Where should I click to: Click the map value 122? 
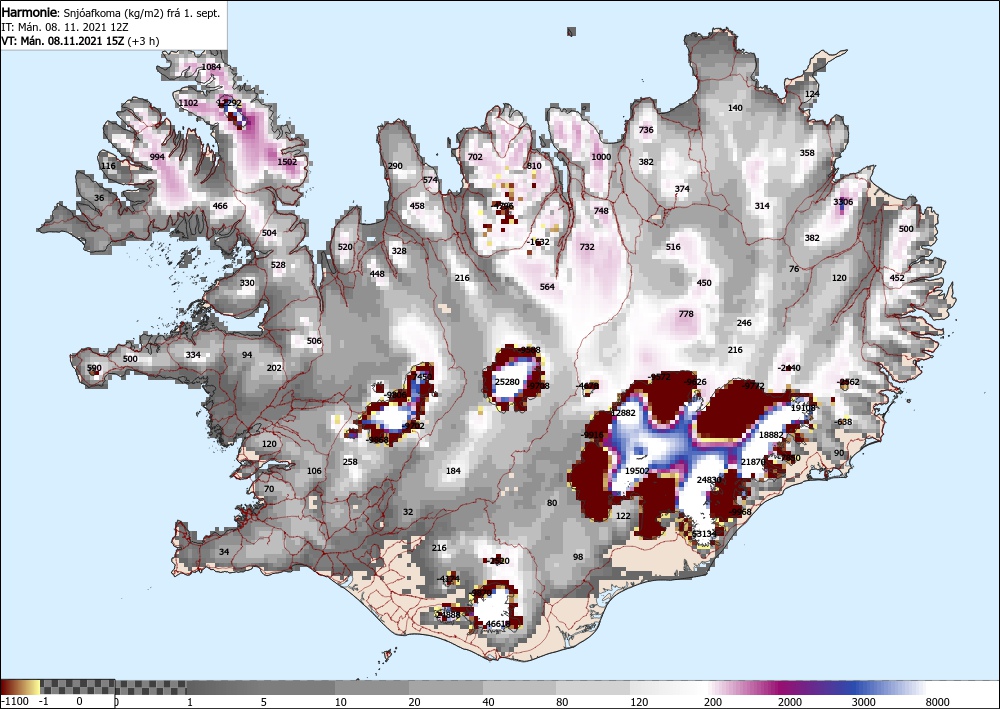[x=623, y=516]
